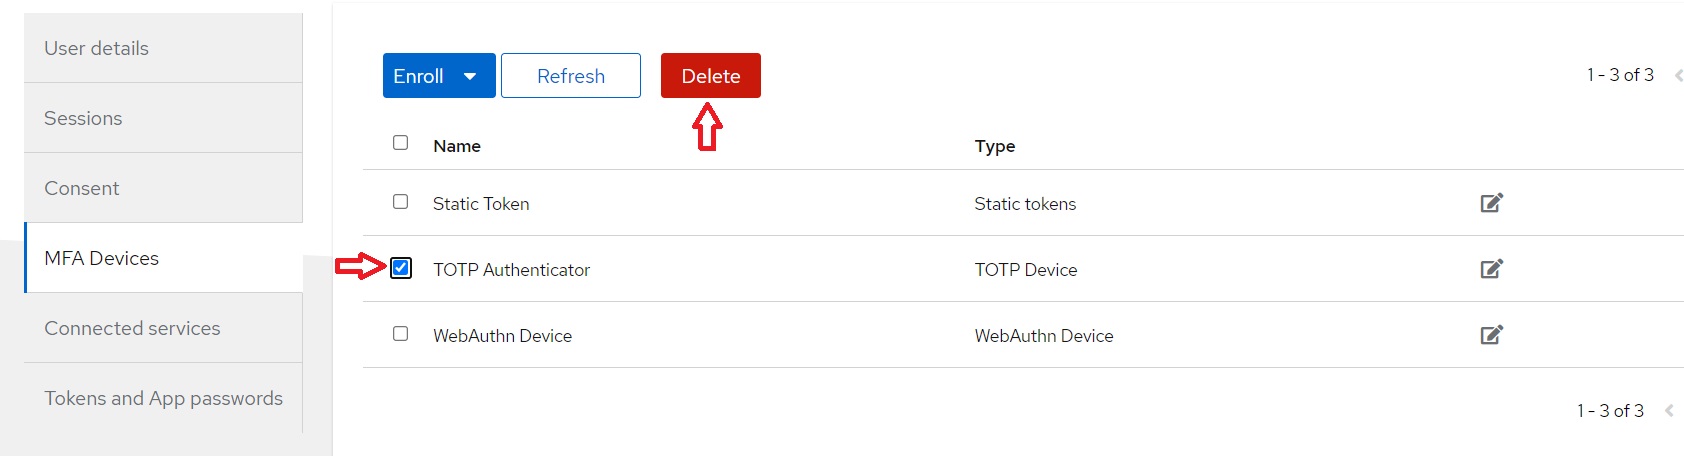Click the Refresh button
This screenshot has width=1684, height=456.
point(570,76)
